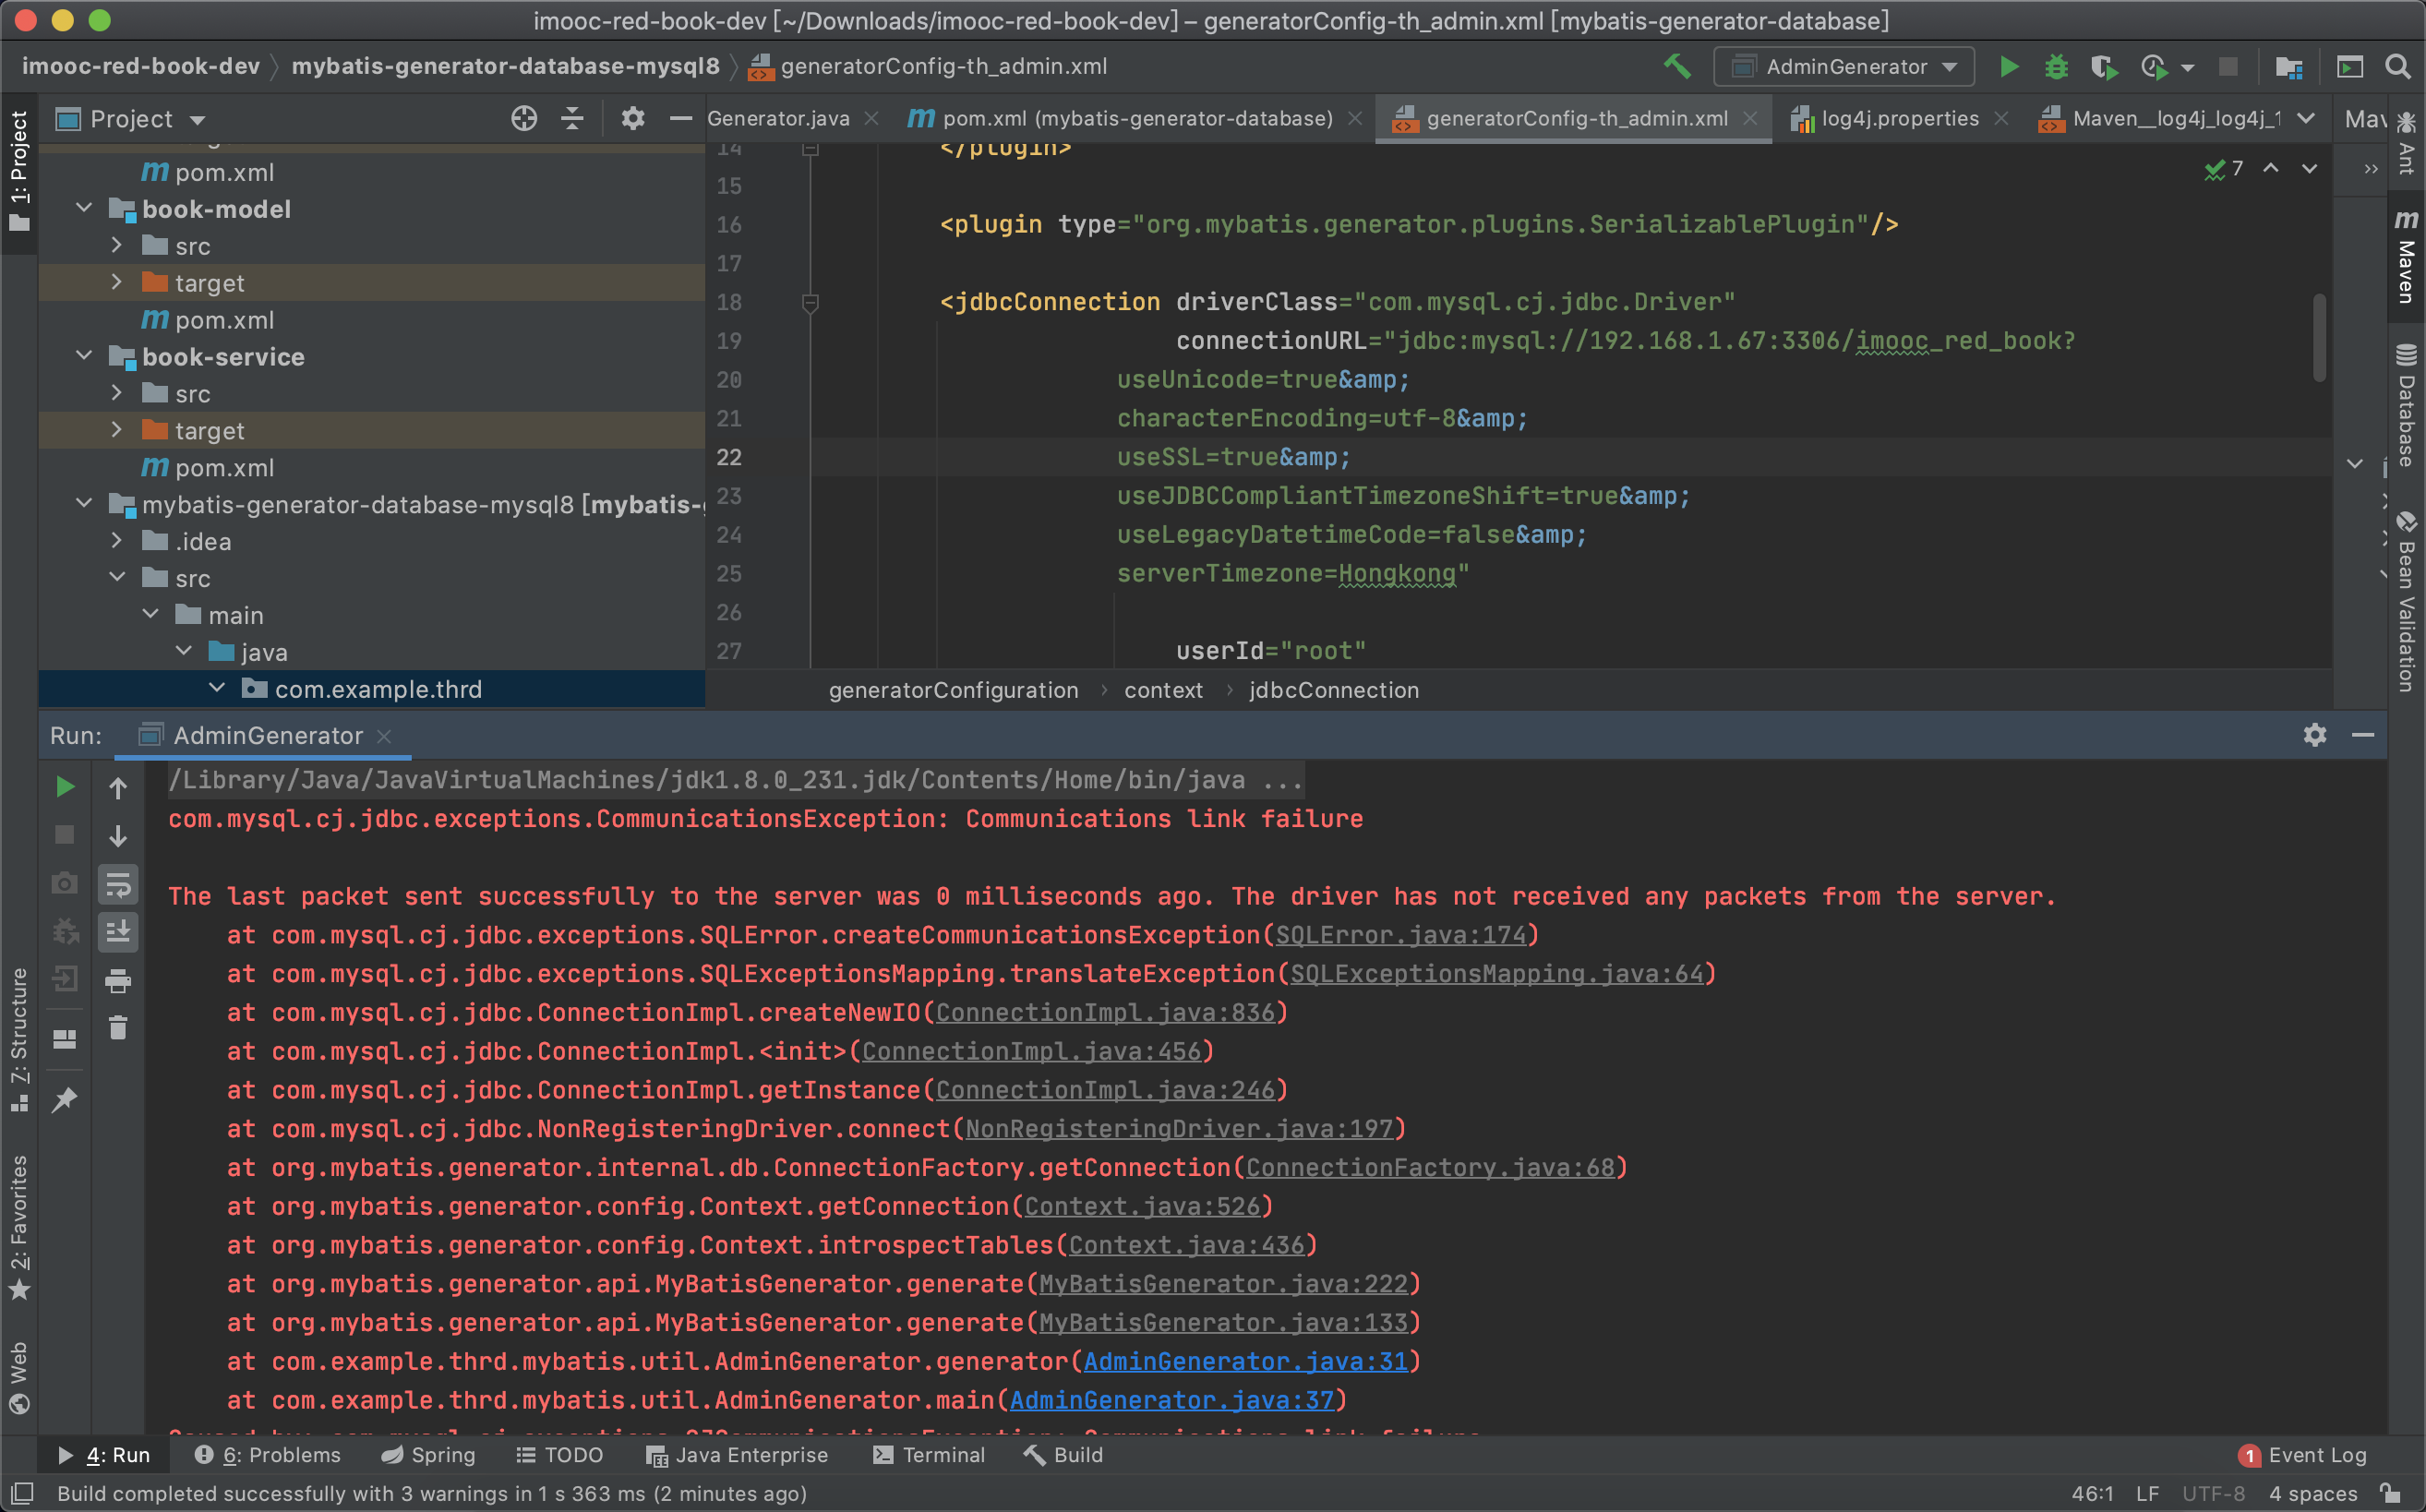Image resolution: width=2426 pixels, height=1512 pixels.
Task: Collapse all nodes in Project panel
Action: point(572,119)
